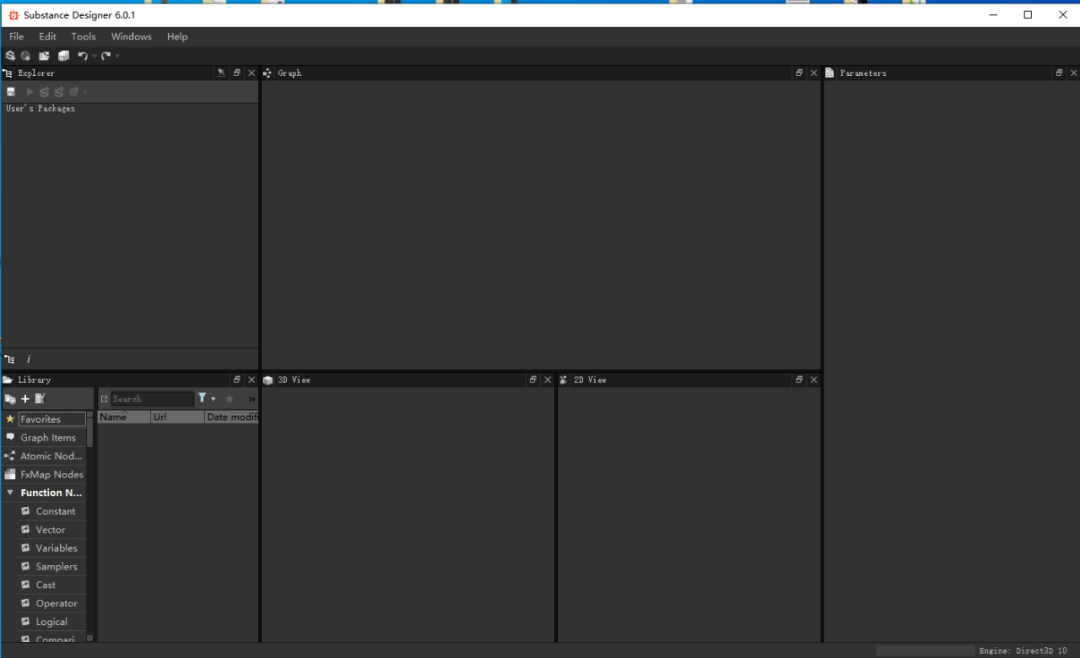The width and height of the screenshot is (1080, 658).
Task: Click the second Substance S icon in Explorer toolbar
Action: tap(59, 92)
